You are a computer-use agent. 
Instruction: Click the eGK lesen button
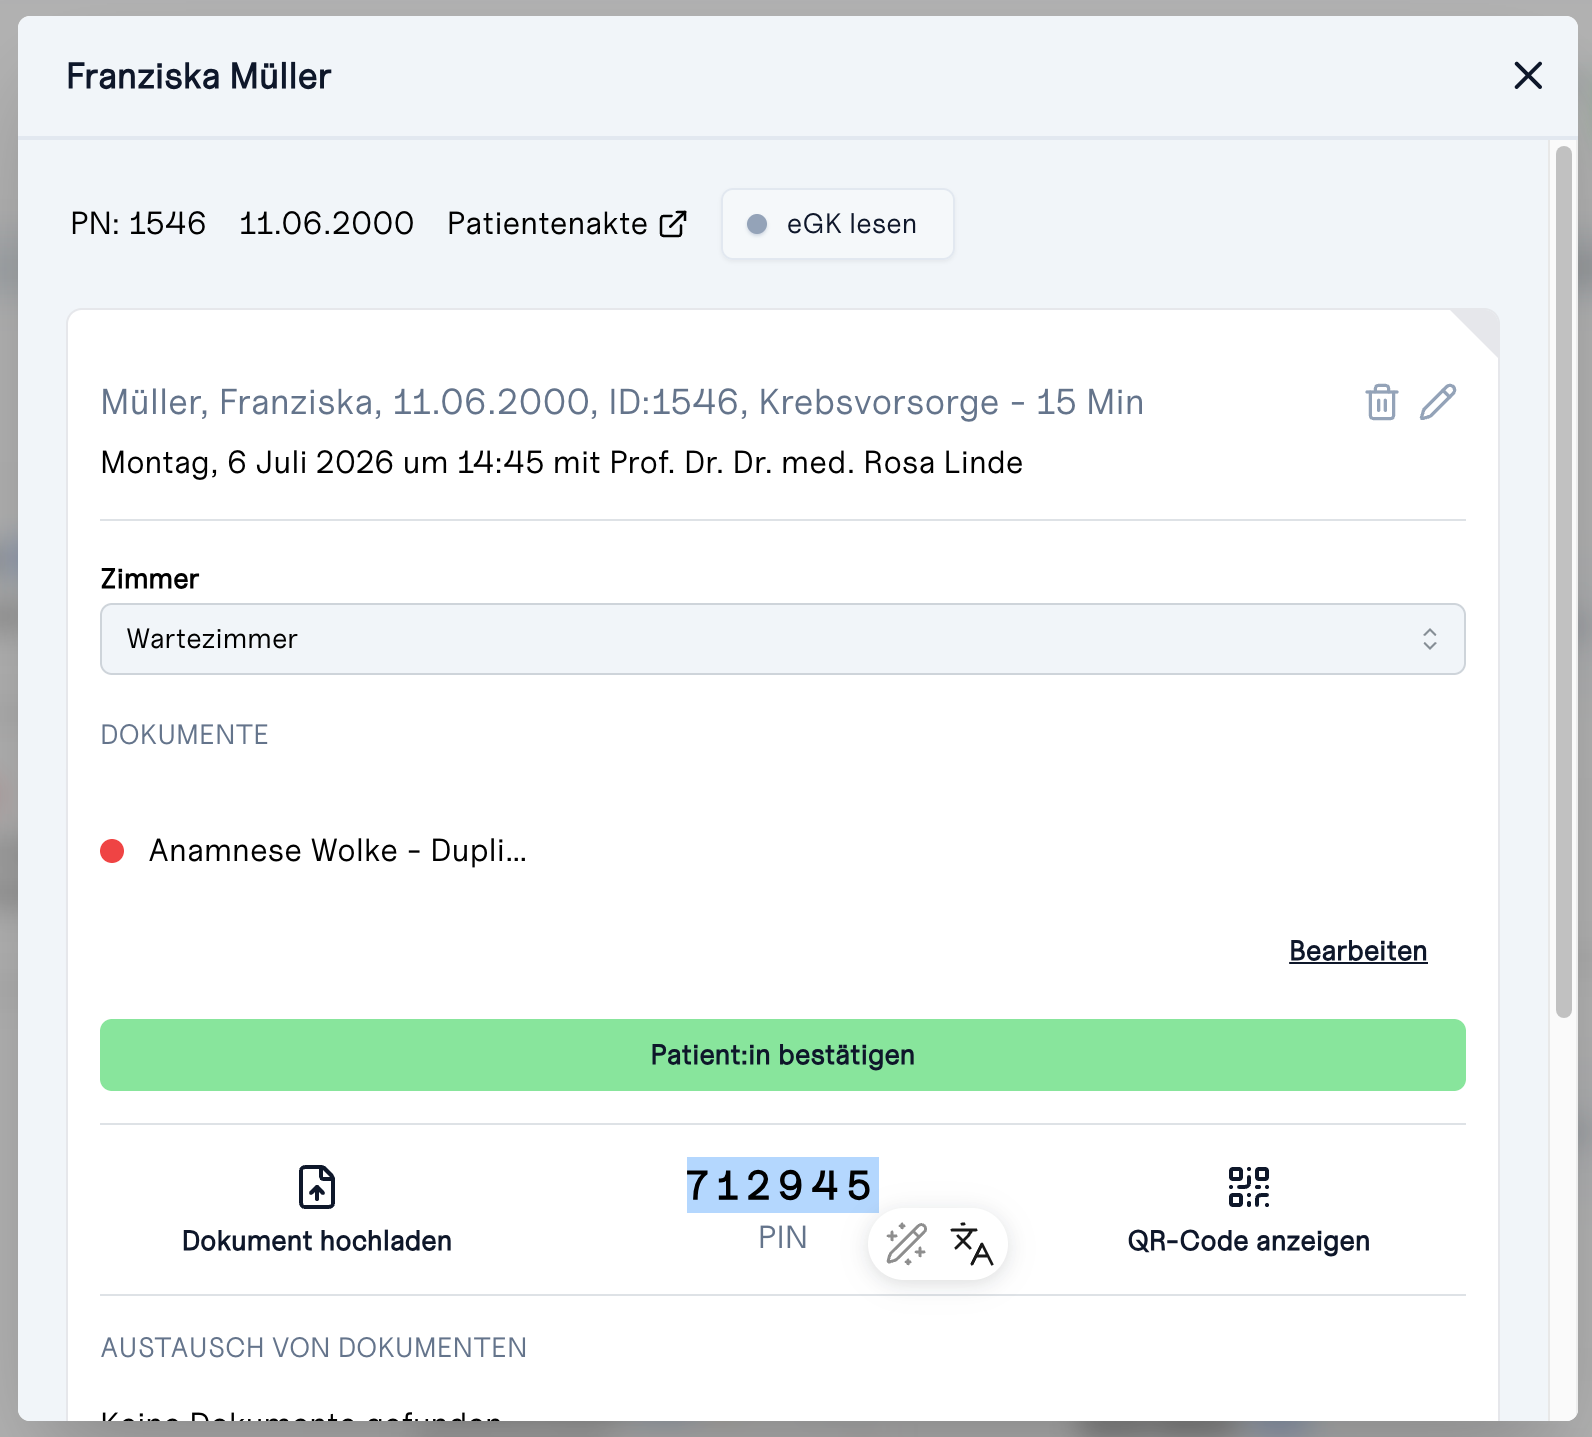point(838,224)
